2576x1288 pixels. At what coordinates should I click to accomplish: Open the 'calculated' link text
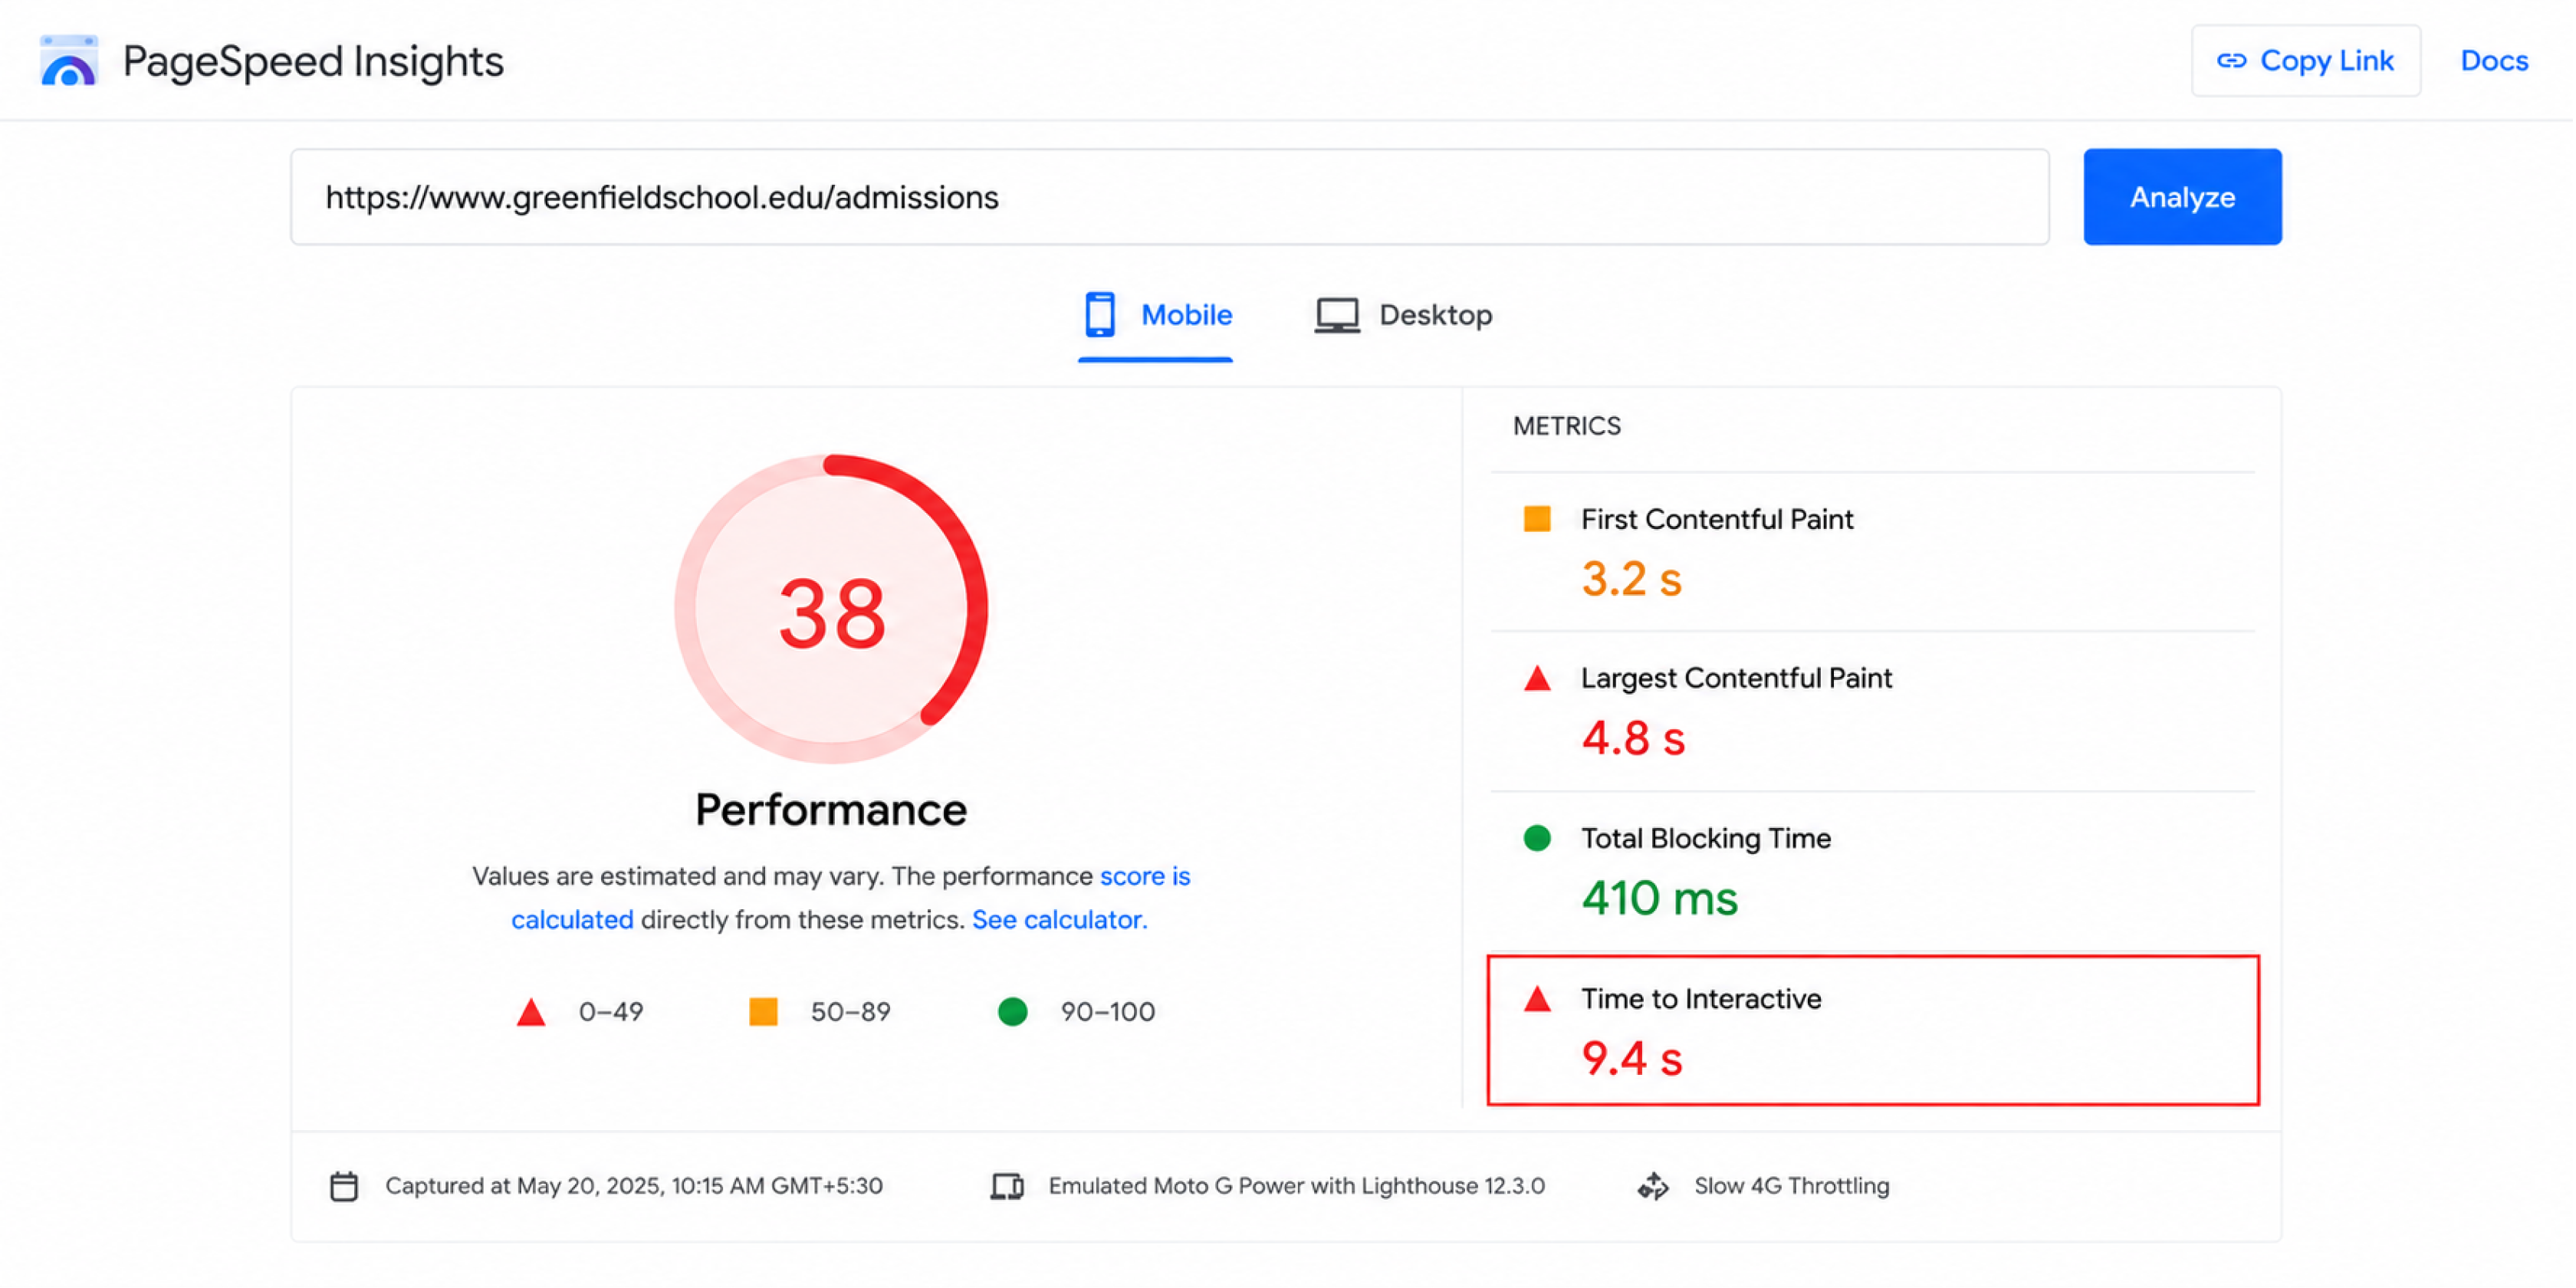tap(572, 920)
